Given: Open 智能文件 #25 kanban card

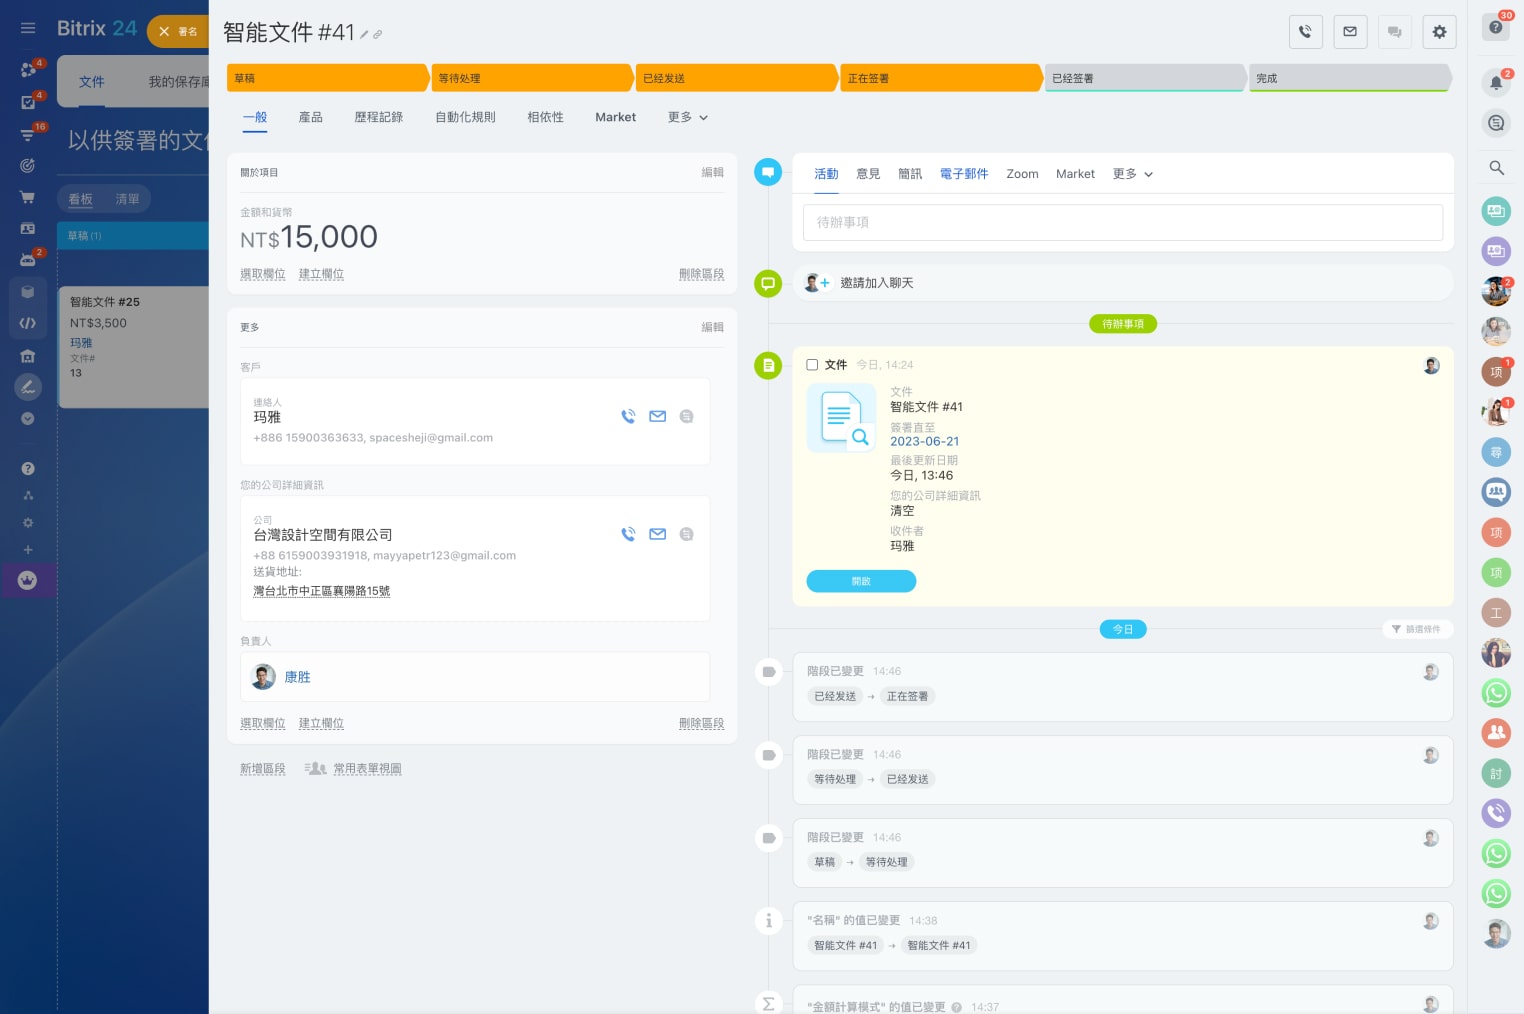Looking at the screenshot, I should pyautogui.click(x=133, y=346).
